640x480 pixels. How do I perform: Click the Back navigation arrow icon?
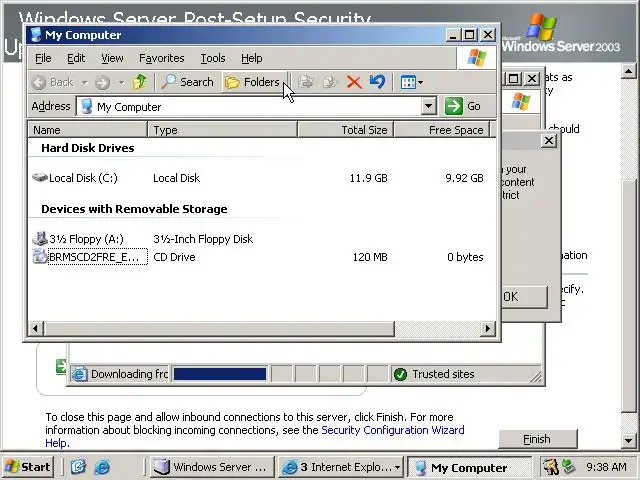click(39, 82)
